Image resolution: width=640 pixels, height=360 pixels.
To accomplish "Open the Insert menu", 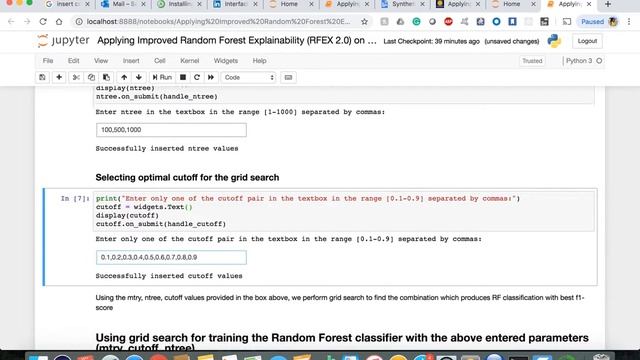I will (131, 60).
